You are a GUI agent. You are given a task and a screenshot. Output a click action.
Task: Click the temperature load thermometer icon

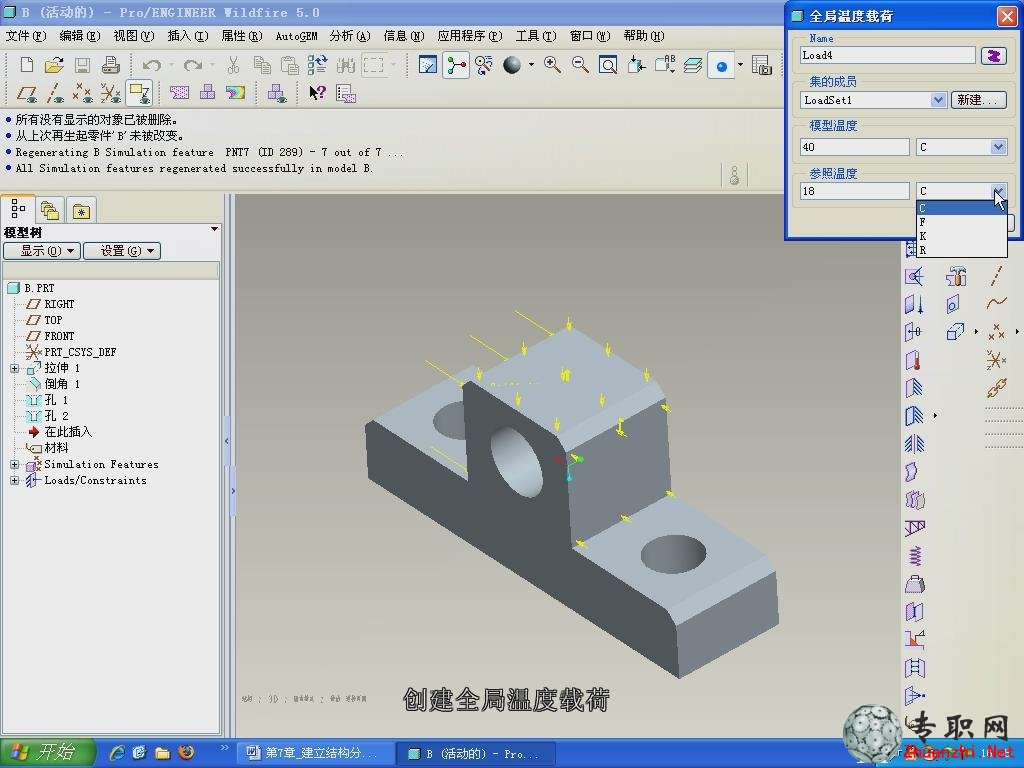[x=914, y=360]
